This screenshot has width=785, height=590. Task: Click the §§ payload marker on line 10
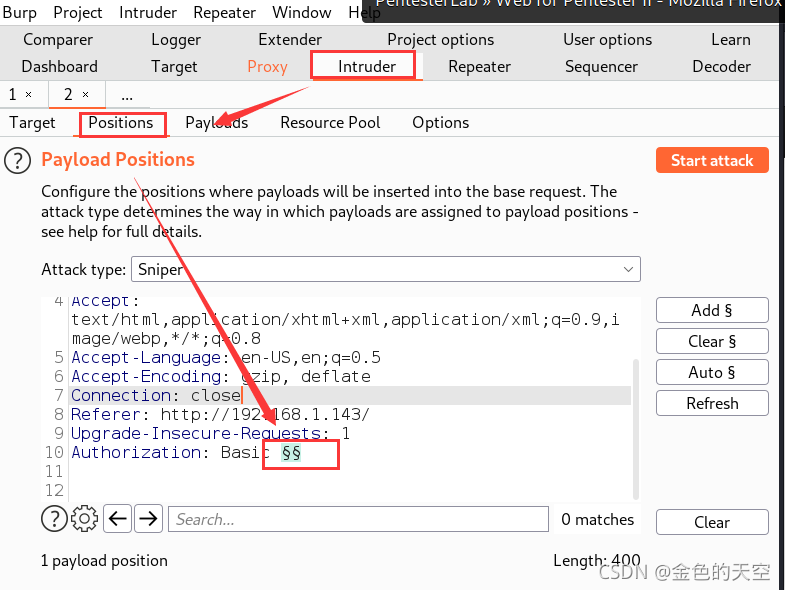pos(291,453)
